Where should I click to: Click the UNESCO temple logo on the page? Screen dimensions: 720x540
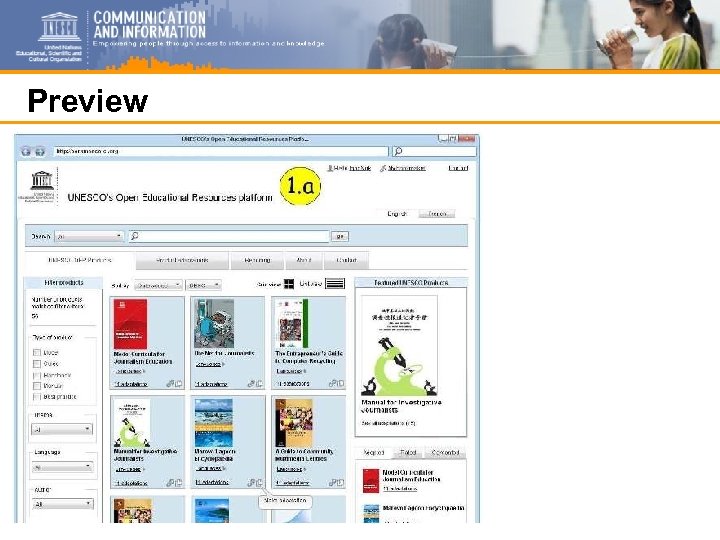(x=41, y=180)
